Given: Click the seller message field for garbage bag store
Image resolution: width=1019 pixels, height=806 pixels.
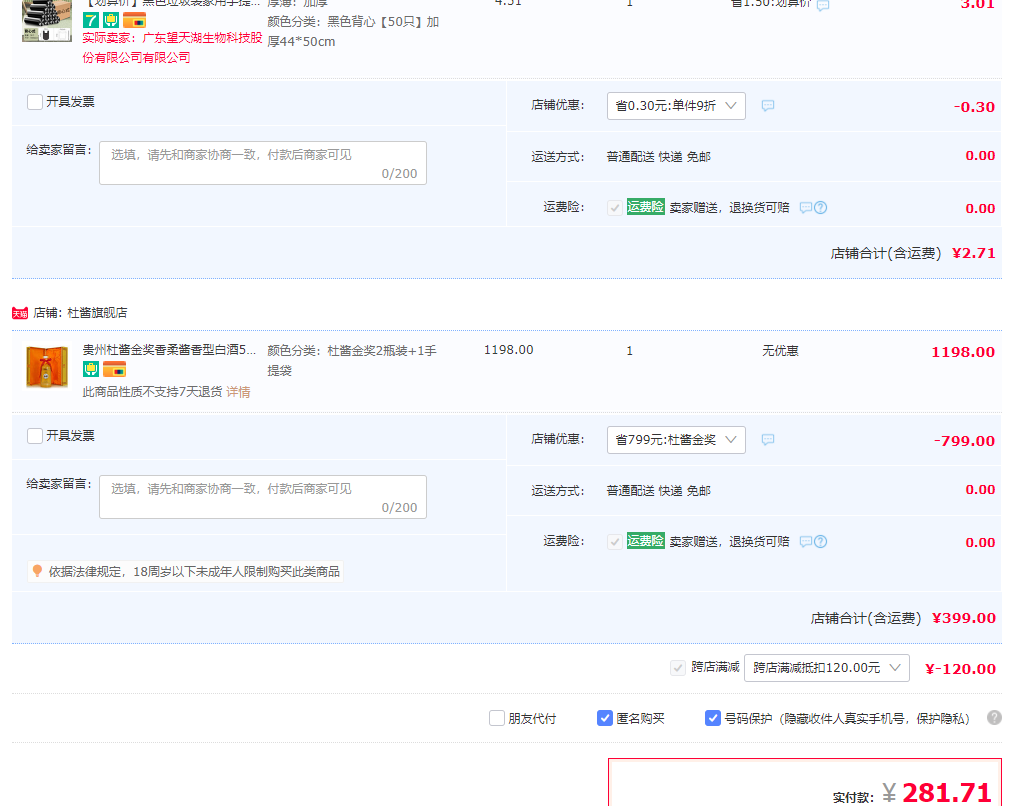Looking at the screenshot, I should tap(263, 163).
